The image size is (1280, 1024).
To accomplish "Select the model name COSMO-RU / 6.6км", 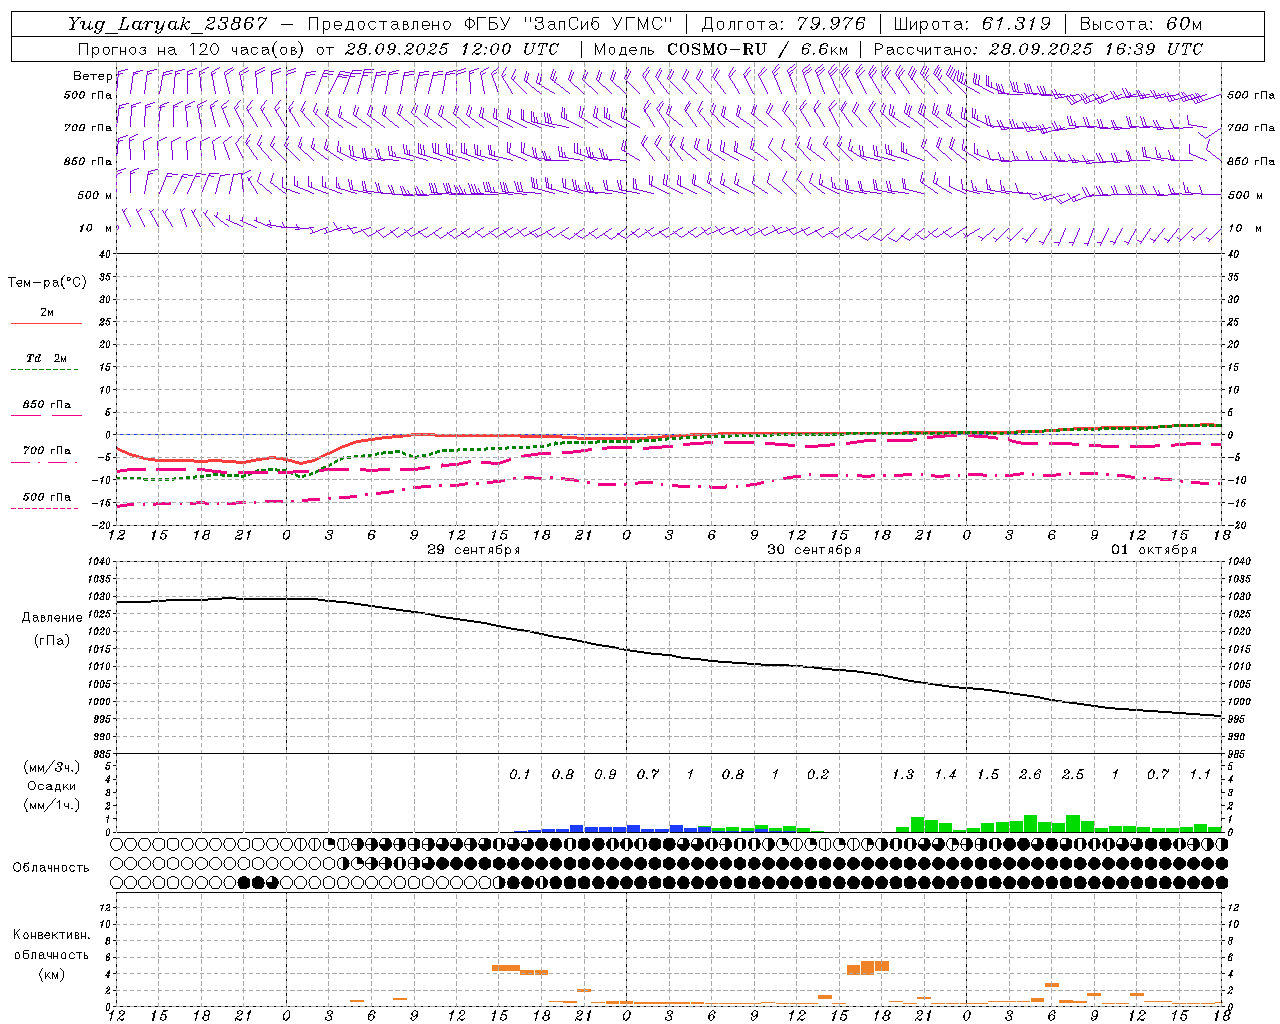I will pyautogui.click(x=758, y=49).
